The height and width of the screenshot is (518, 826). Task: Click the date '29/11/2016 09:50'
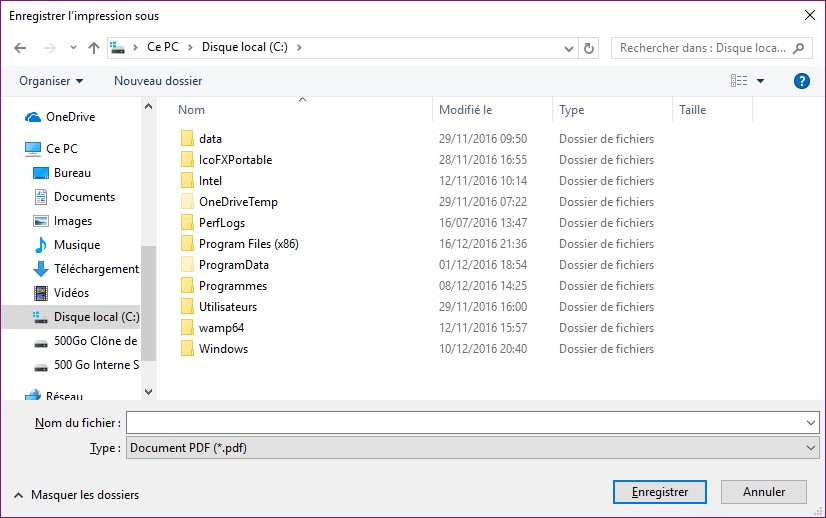pyautogui.click(x=483, y=139)
